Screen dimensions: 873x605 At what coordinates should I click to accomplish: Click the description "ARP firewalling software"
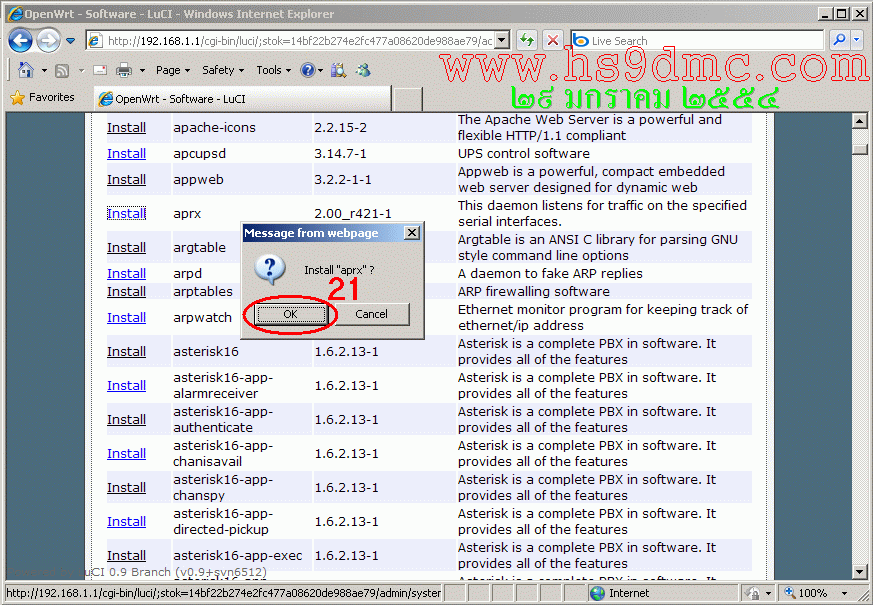pos(534,292)
